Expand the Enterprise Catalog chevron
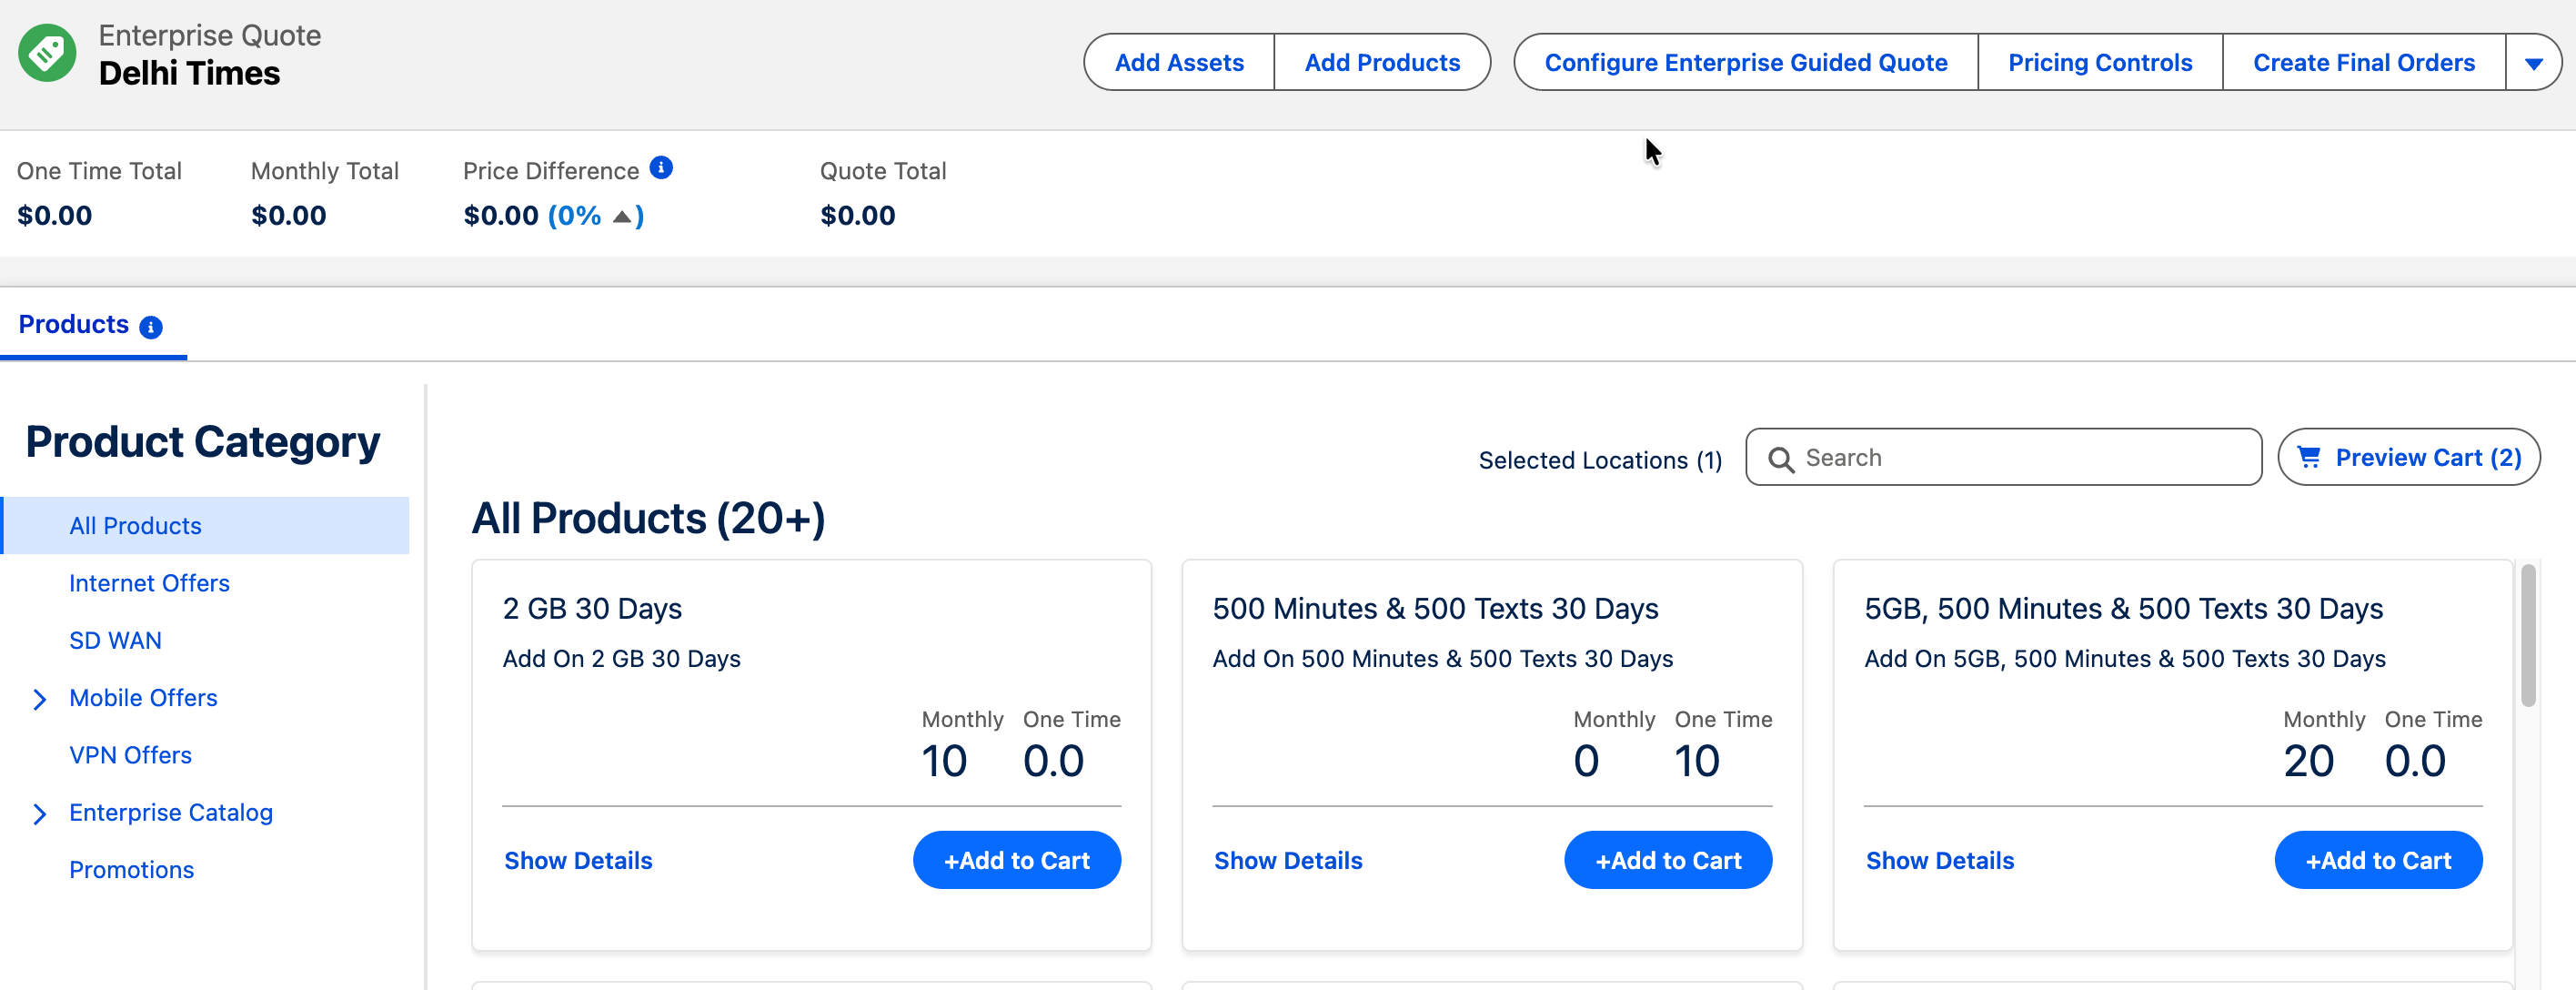The width and height of the screenshot is (2576, 990). coord(39,814)
